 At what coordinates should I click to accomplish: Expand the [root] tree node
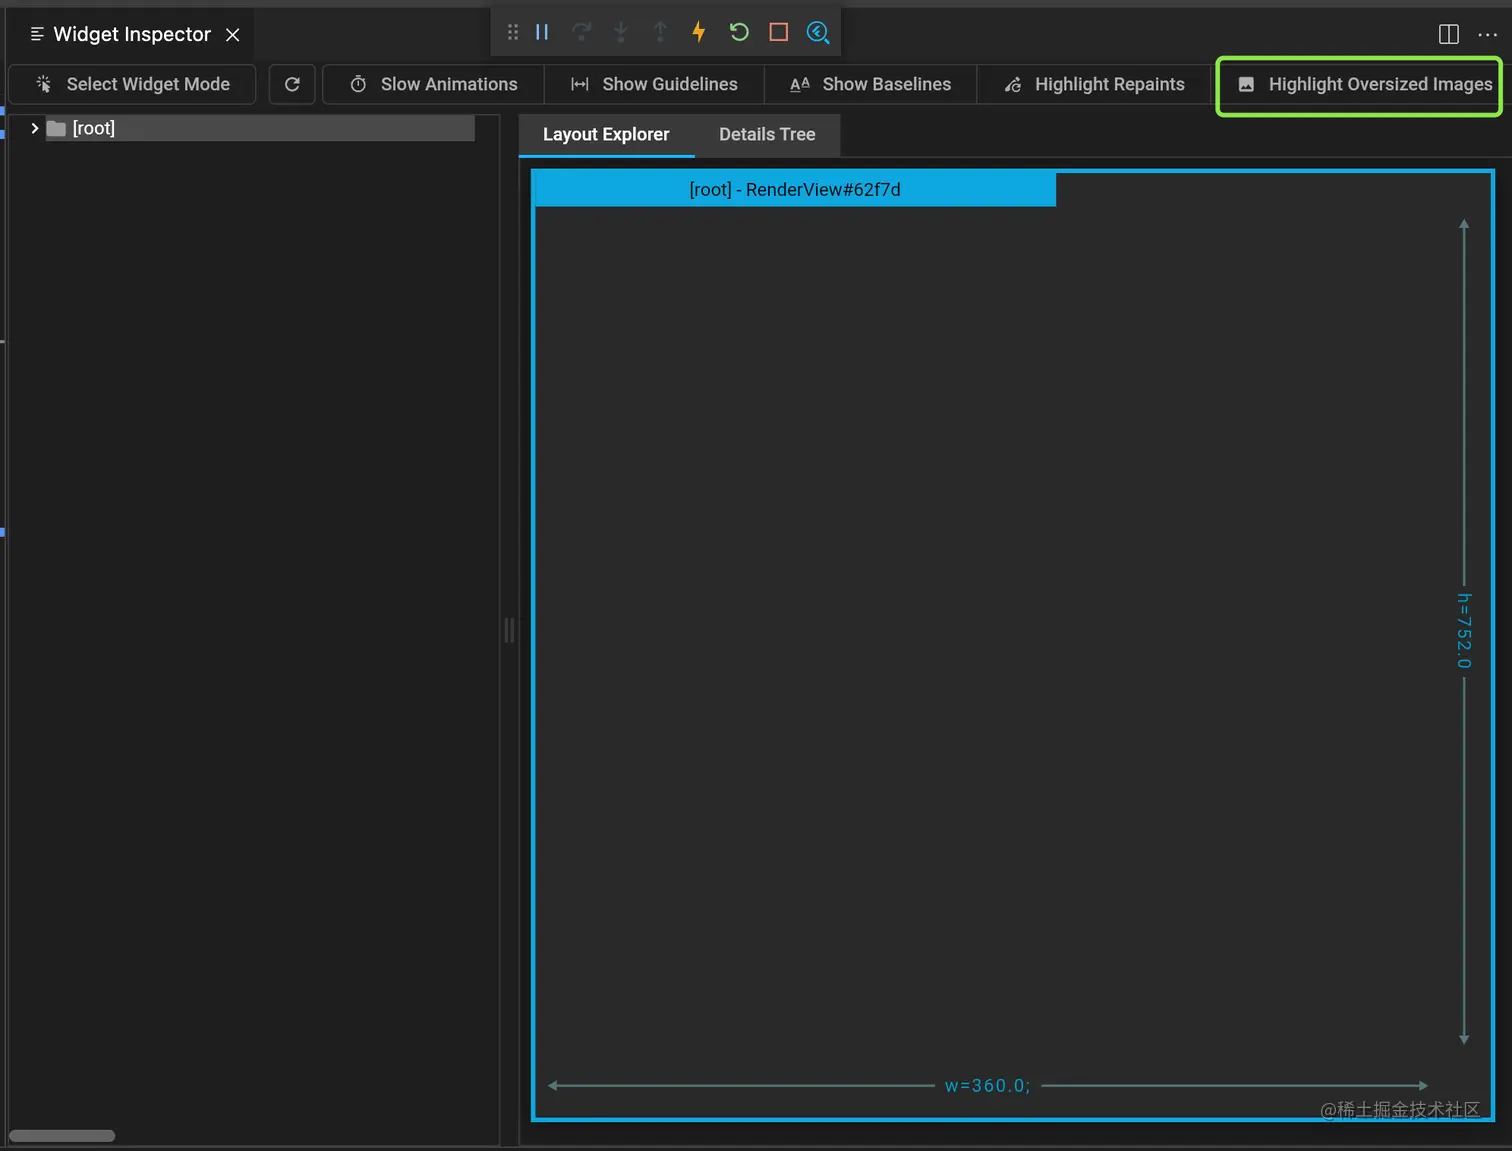(x=35, y=128)
